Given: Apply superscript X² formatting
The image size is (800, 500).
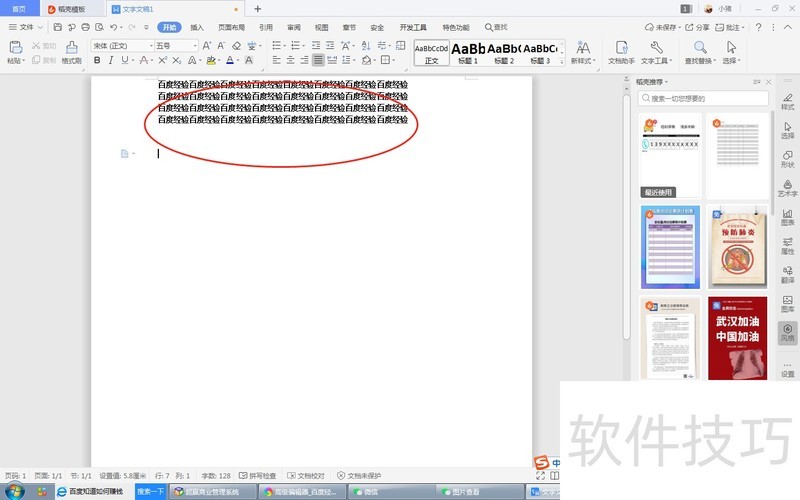Looking at the screenshot, I should pos(162,60).
